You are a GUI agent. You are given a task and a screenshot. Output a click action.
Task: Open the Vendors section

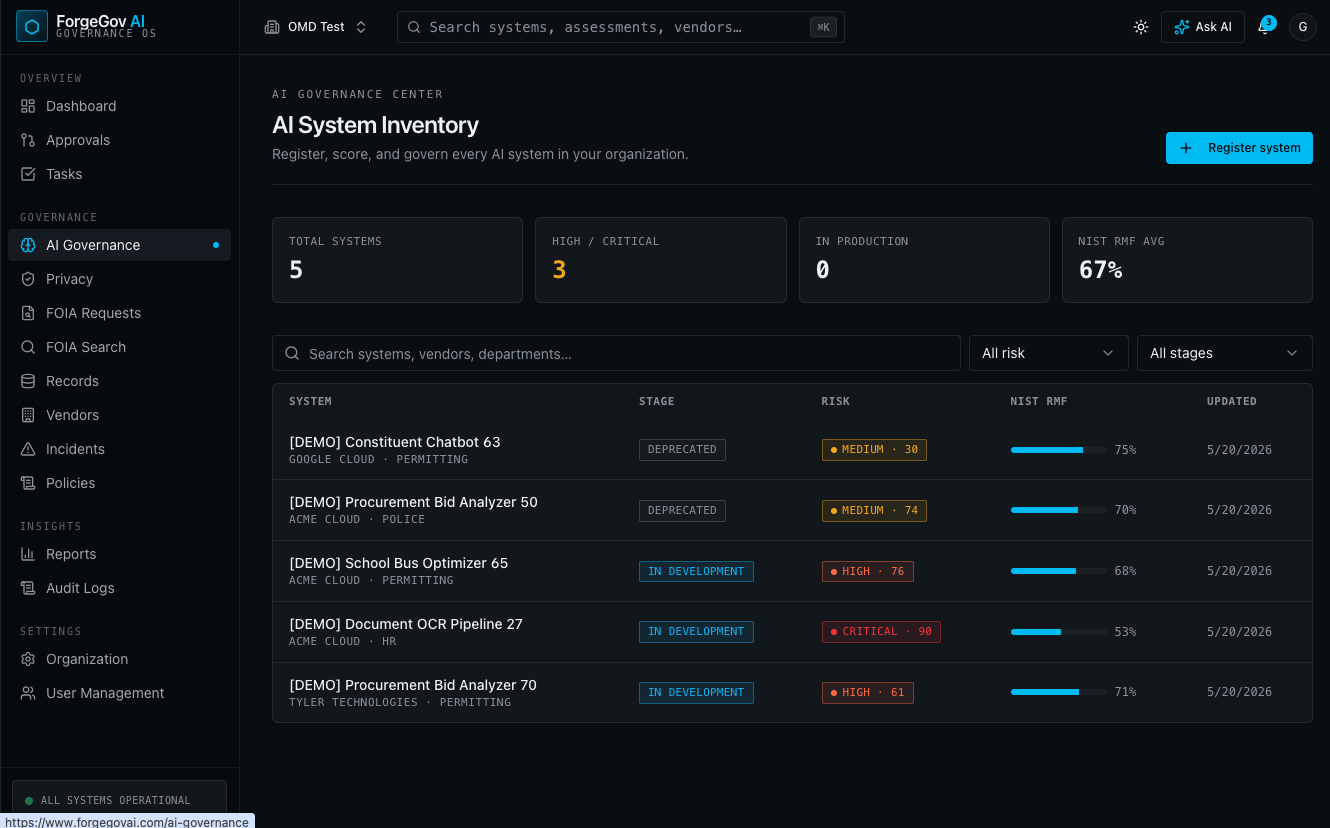[119, 415]
